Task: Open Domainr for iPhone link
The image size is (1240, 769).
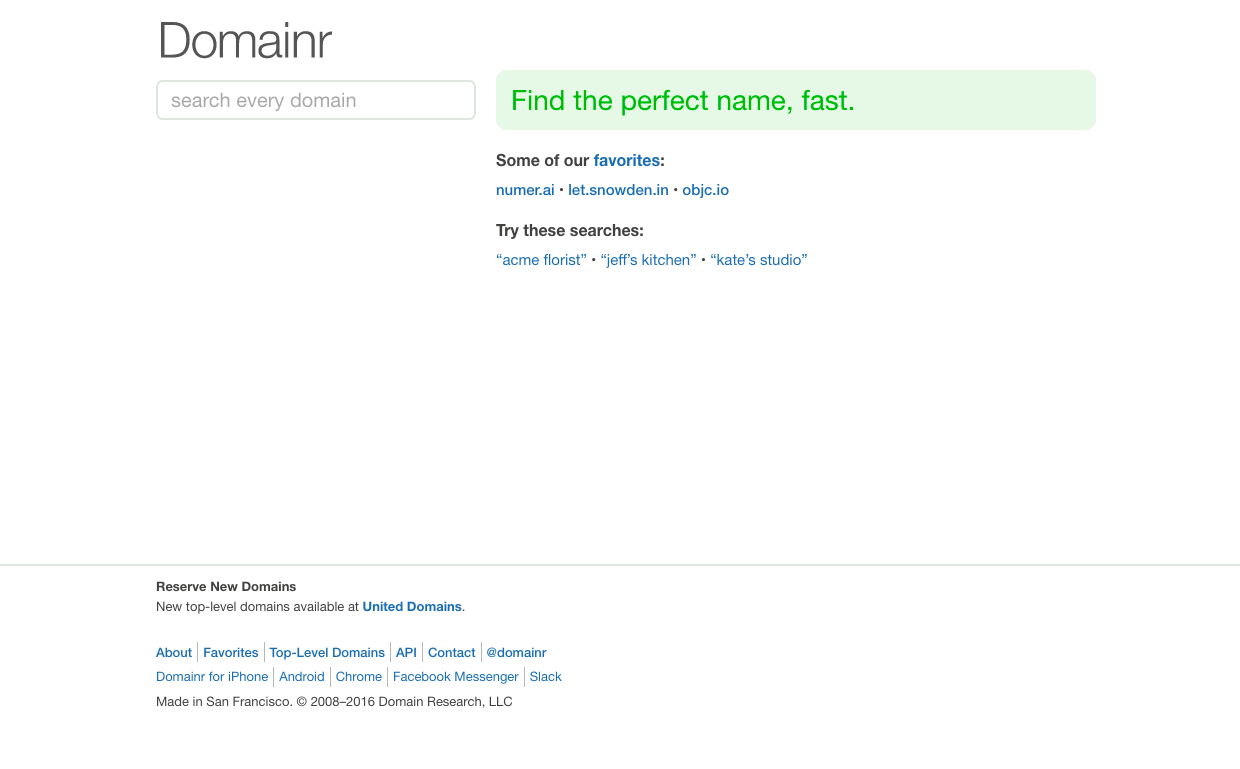Action: pyautogui.click(x=212, y=677)
